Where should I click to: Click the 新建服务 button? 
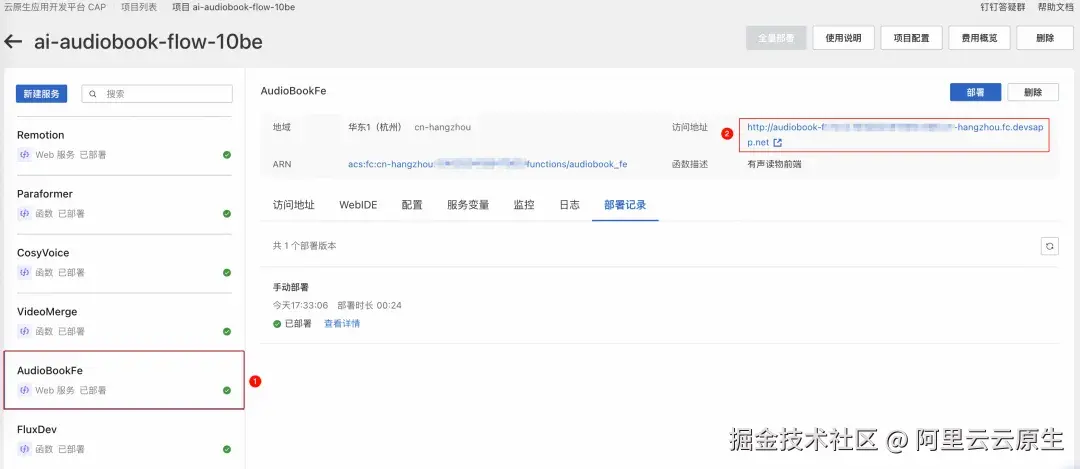pos(41,94)
